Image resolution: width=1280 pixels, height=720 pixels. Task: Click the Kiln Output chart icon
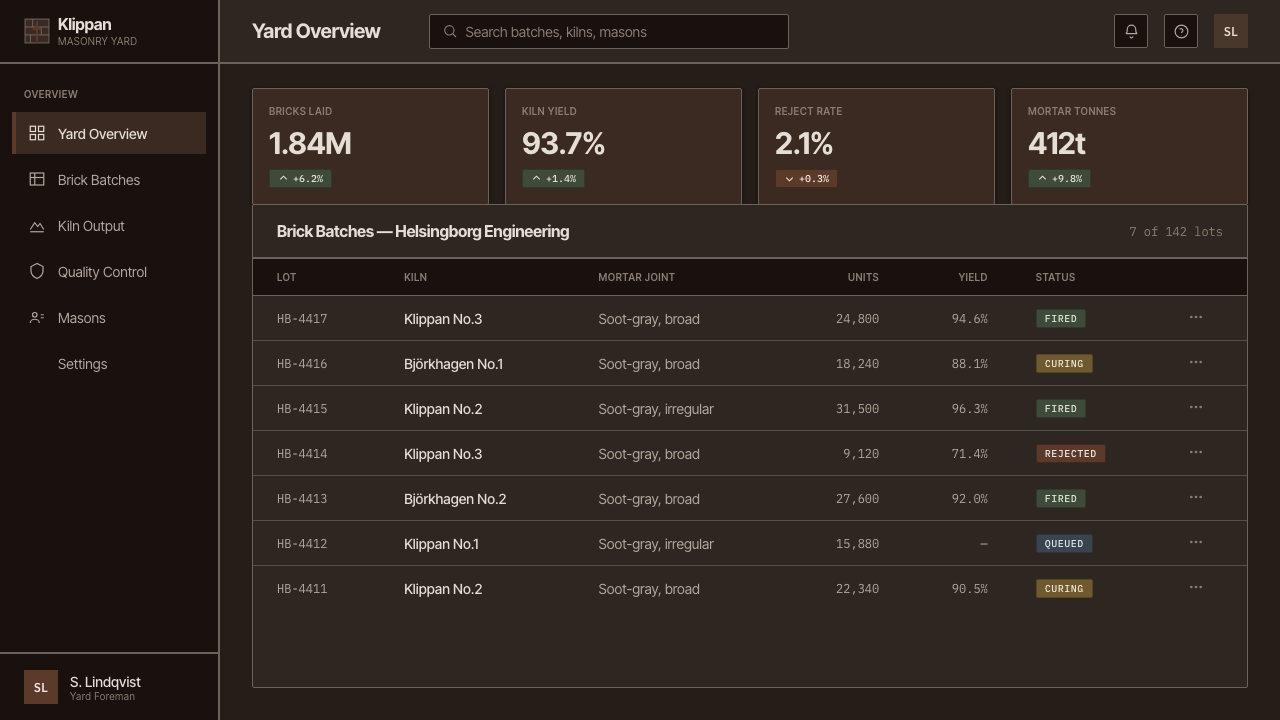(x=37, y=226)
